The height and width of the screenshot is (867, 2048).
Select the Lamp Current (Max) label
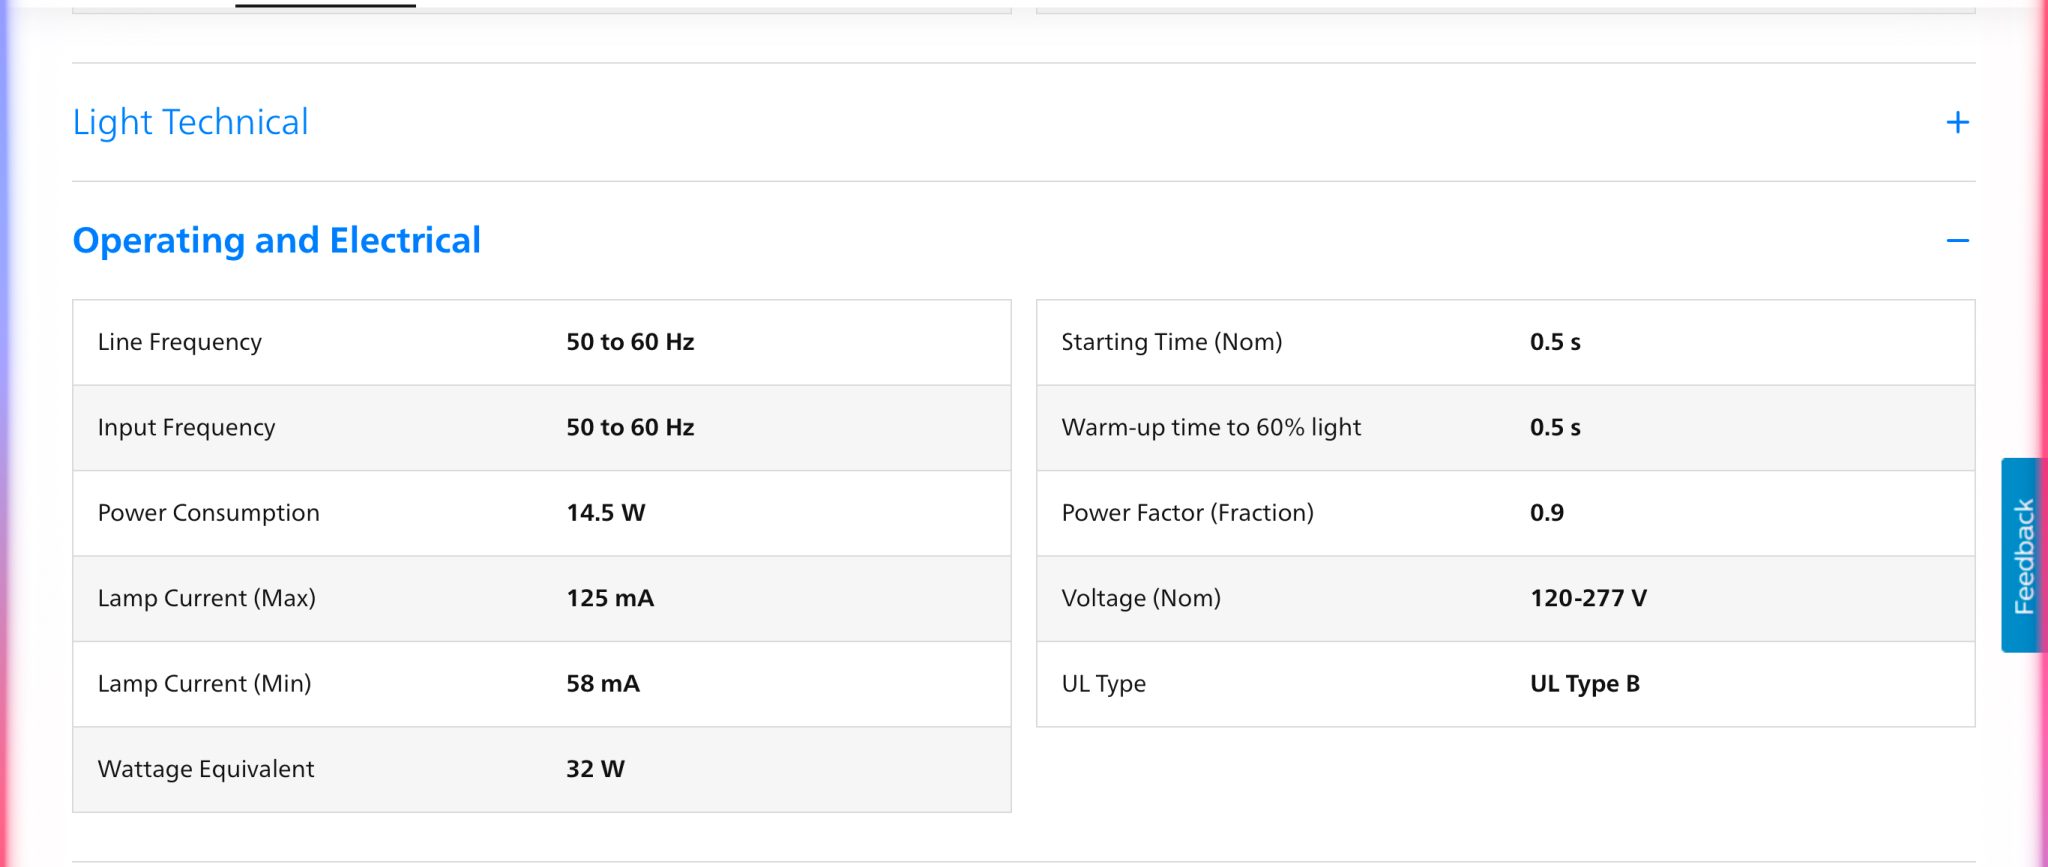206,598
